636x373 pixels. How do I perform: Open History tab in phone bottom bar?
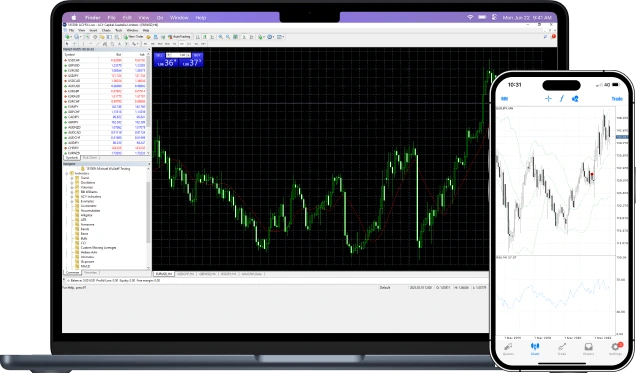coord(588,349)
